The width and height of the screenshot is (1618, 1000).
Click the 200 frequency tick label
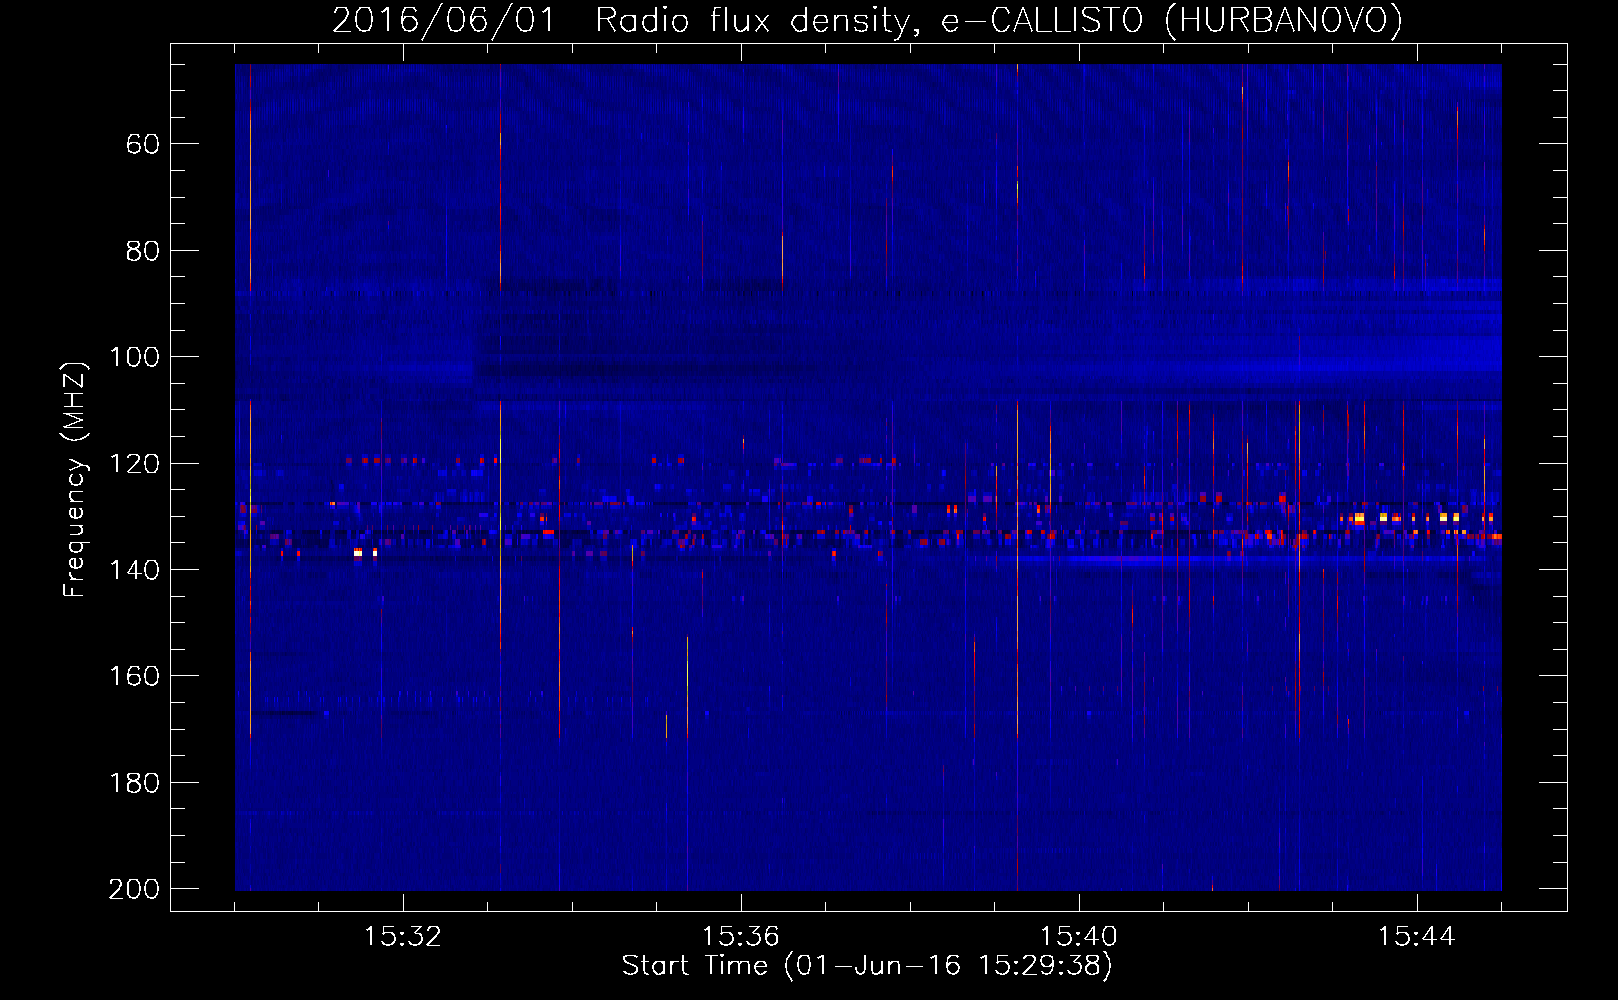click(135, 889)
